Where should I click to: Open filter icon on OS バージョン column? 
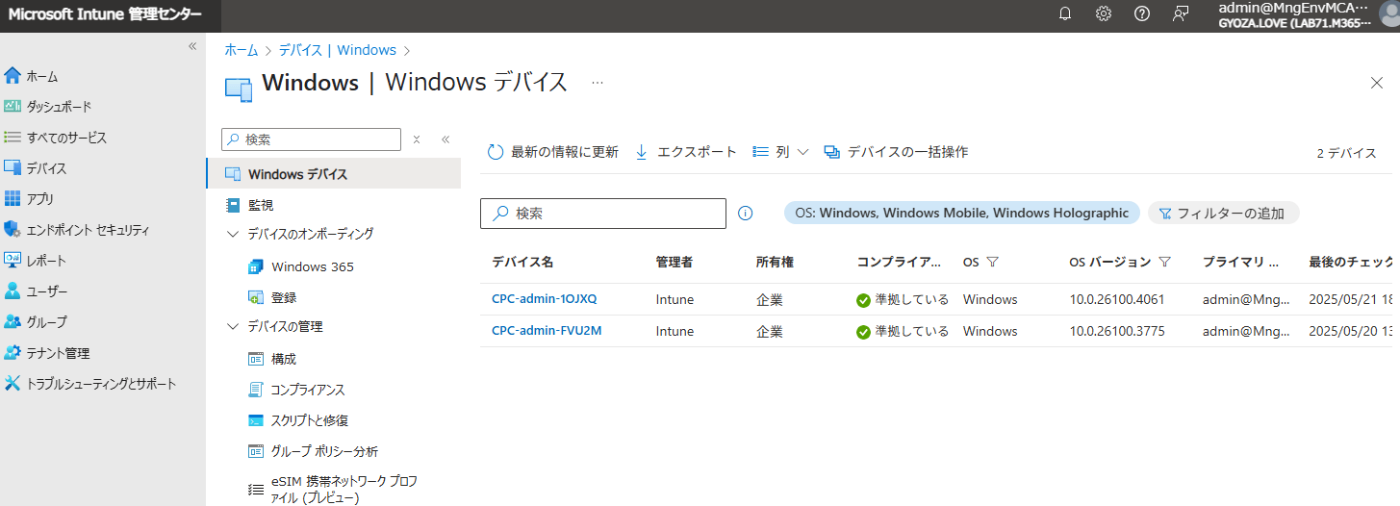(1165, 262)
